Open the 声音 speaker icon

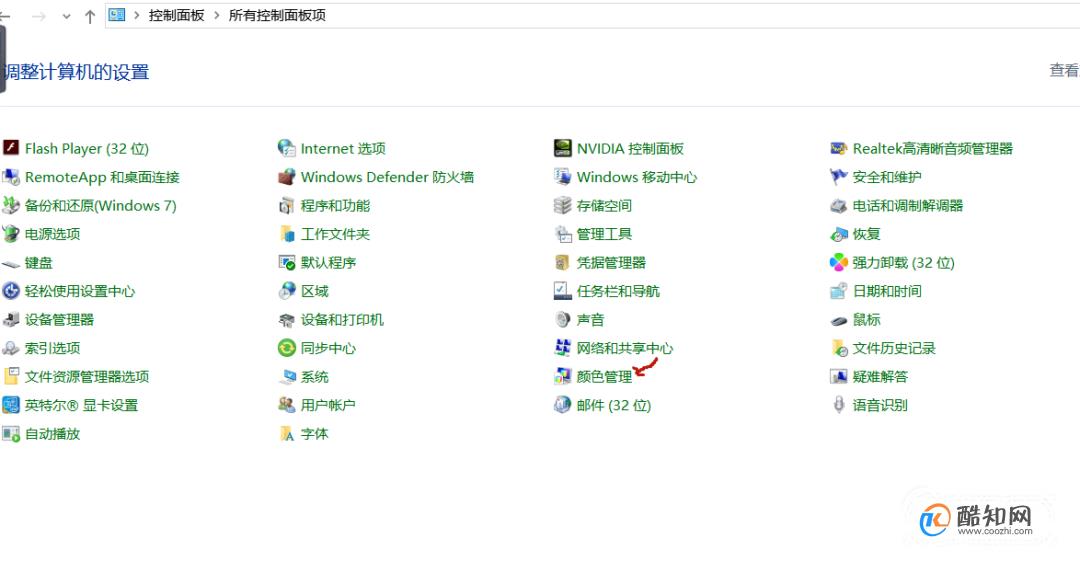563,320
